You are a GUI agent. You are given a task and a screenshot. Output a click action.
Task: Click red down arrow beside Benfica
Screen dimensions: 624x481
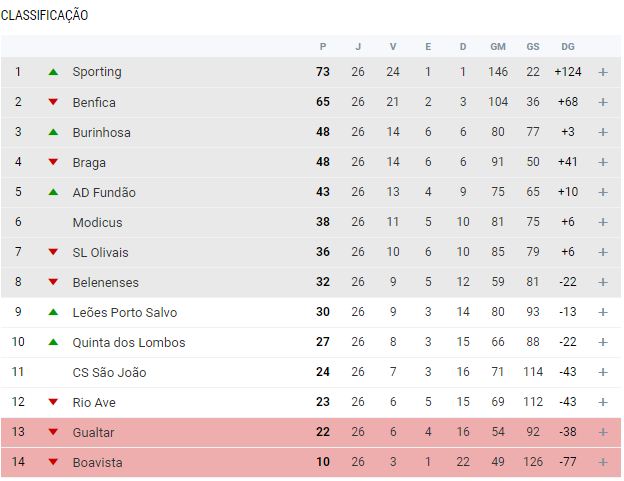coord(53,102)
